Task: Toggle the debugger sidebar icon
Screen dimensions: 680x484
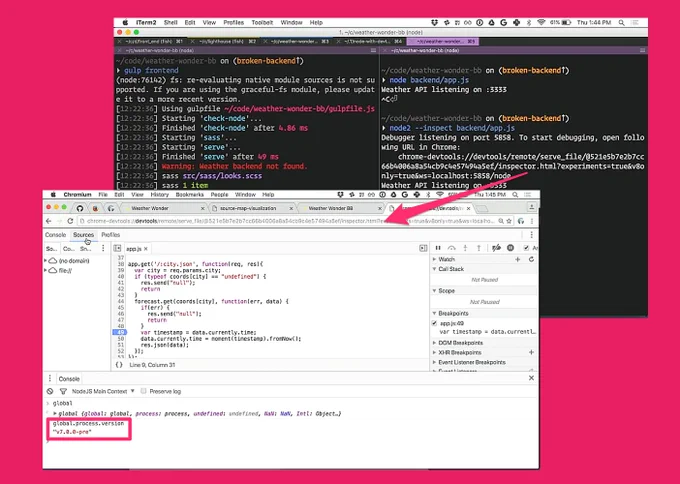Action: coord(423,248)
